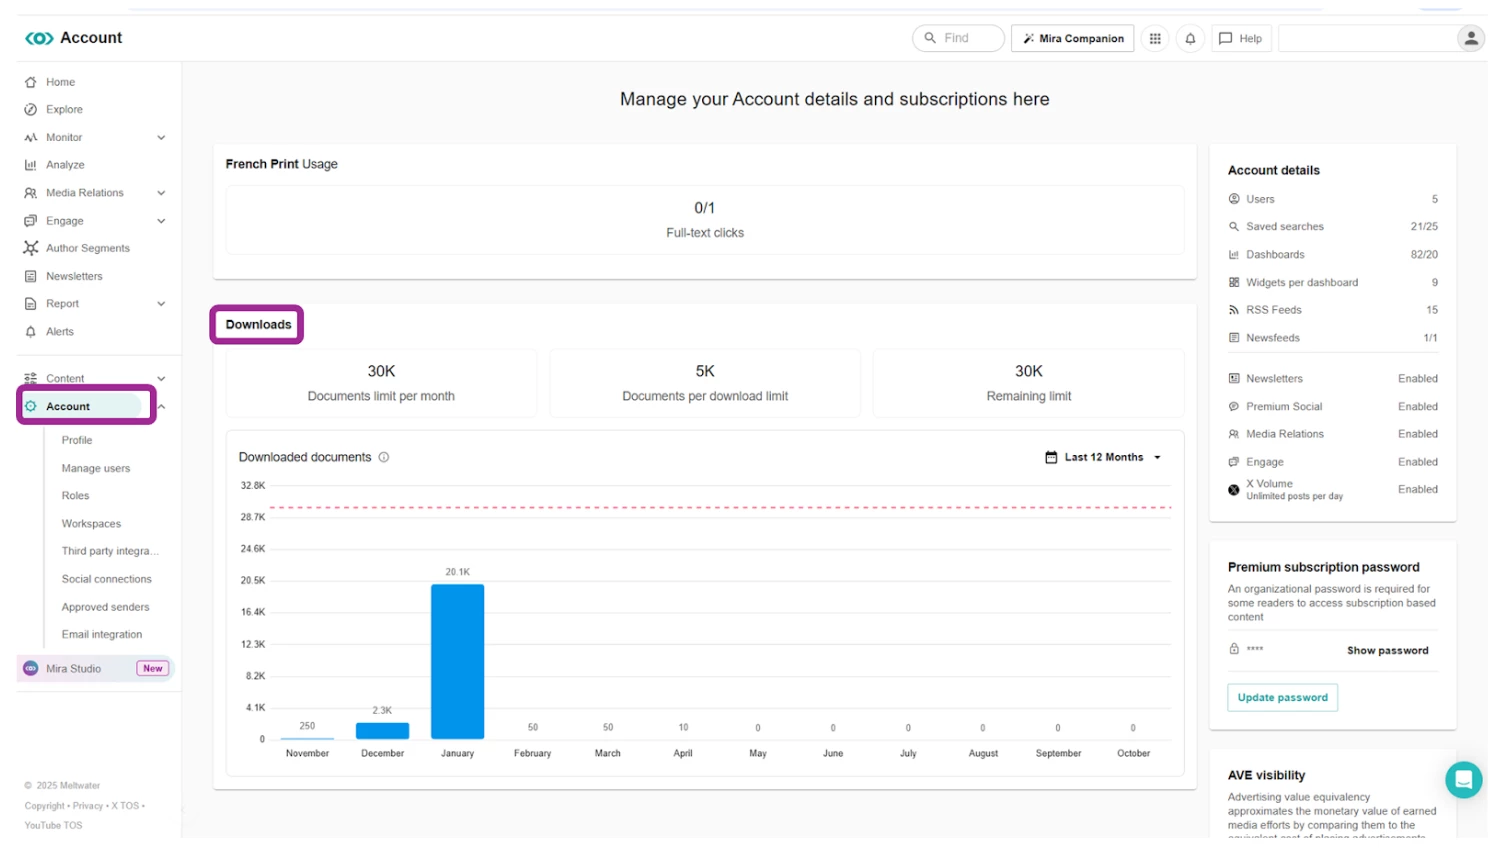This screenshot has width=1494, height=862.
Task: Click the Newsfeeds icon
Action: click(1234, 338)
